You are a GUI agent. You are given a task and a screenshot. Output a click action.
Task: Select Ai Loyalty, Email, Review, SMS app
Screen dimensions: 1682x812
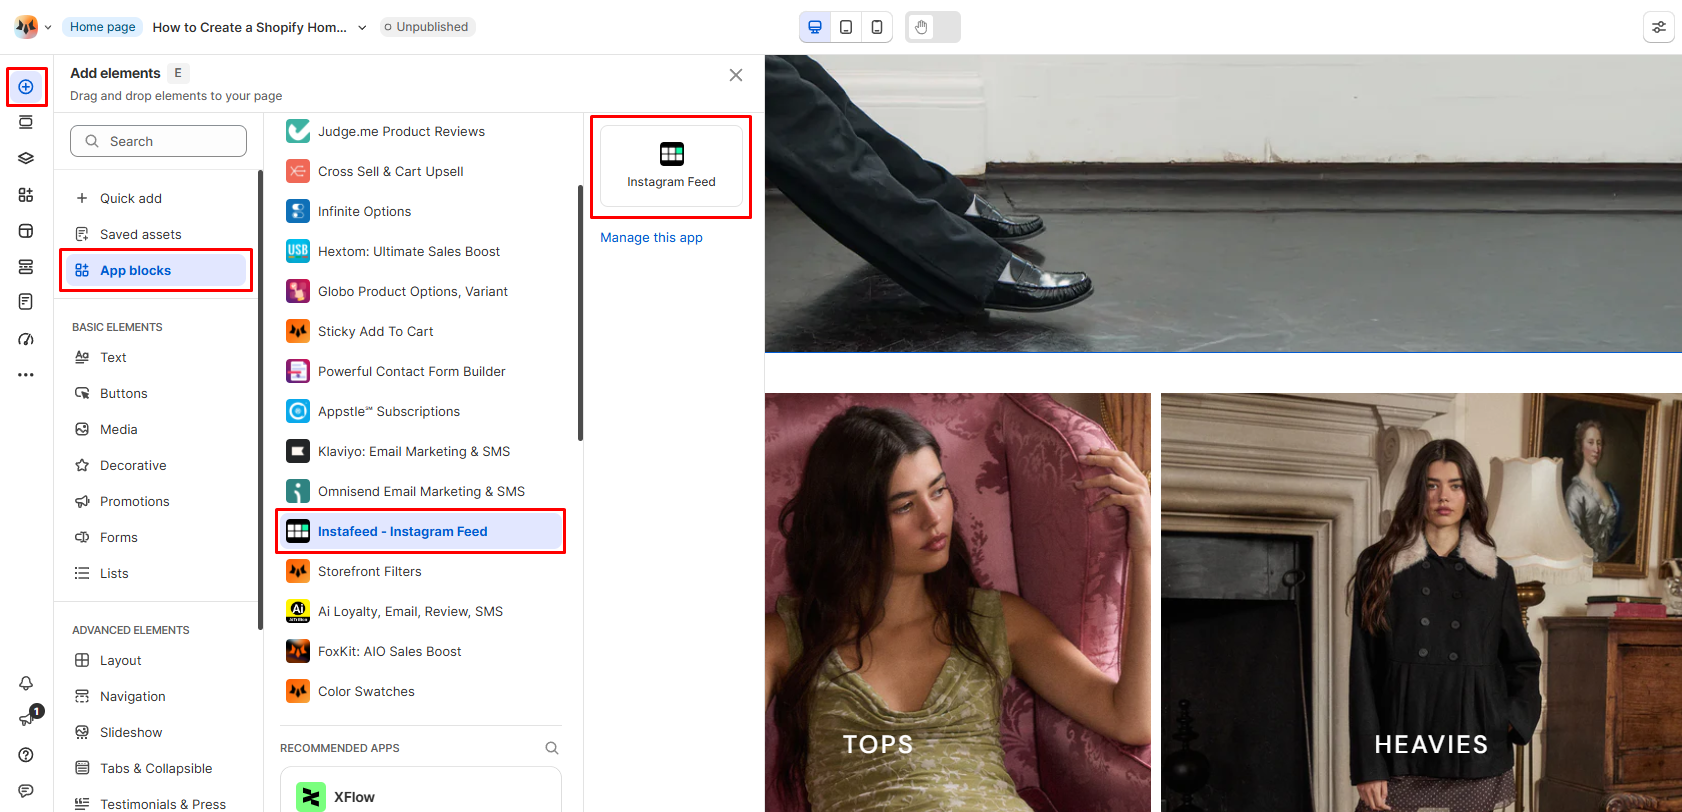420,611
